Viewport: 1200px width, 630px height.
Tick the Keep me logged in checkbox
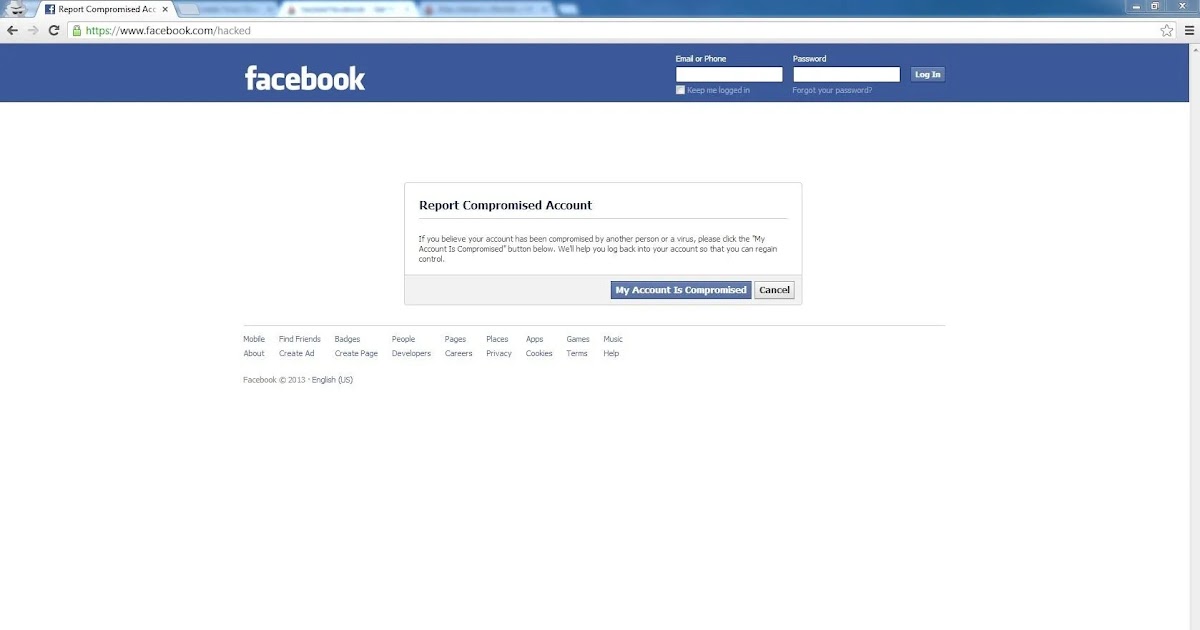(681, 90)
